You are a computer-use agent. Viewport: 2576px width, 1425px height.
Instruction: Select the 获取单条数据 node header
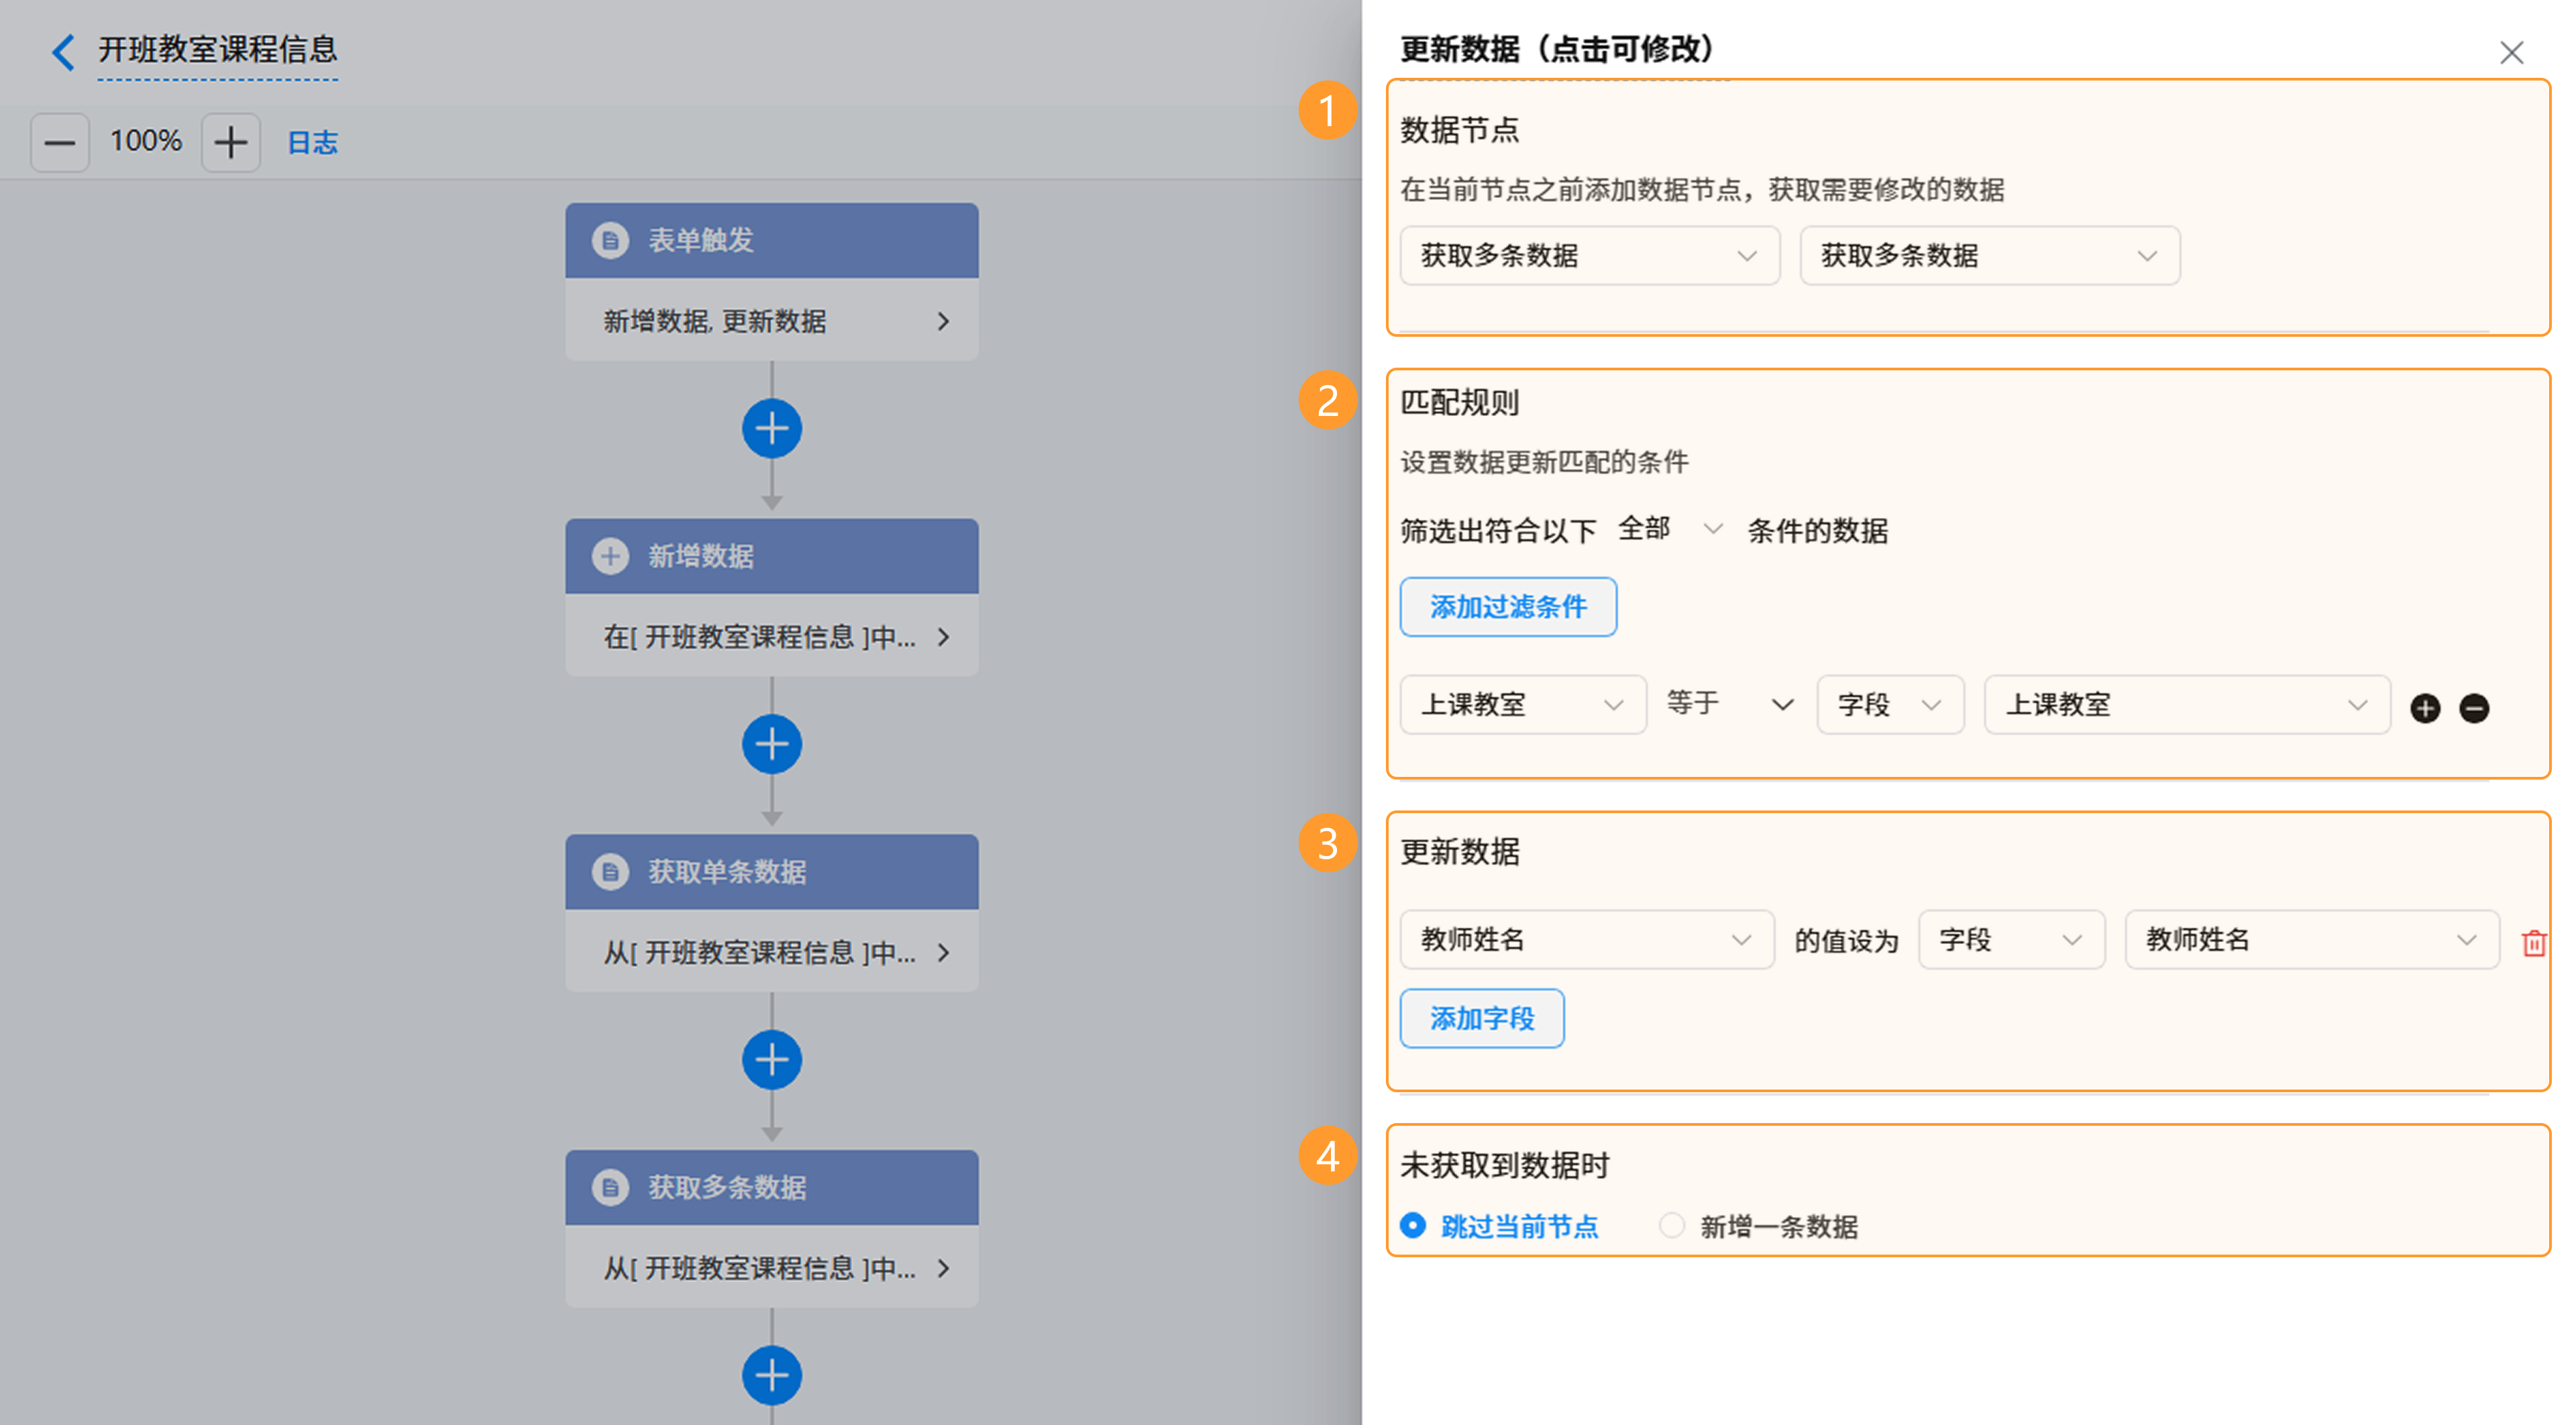click(x=772, y=872)
